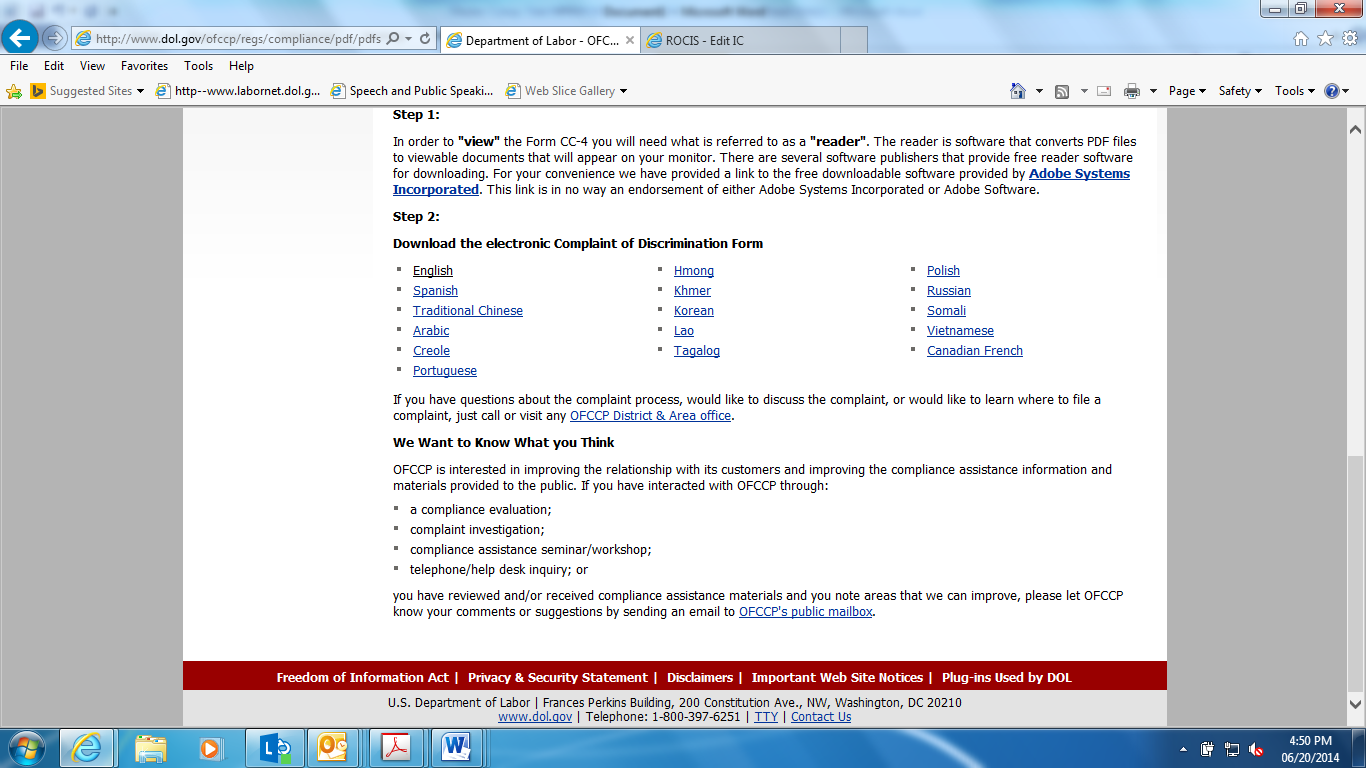
Task: Open the Favorites star at the window's top-right corner
Action: pos(1325,39)
